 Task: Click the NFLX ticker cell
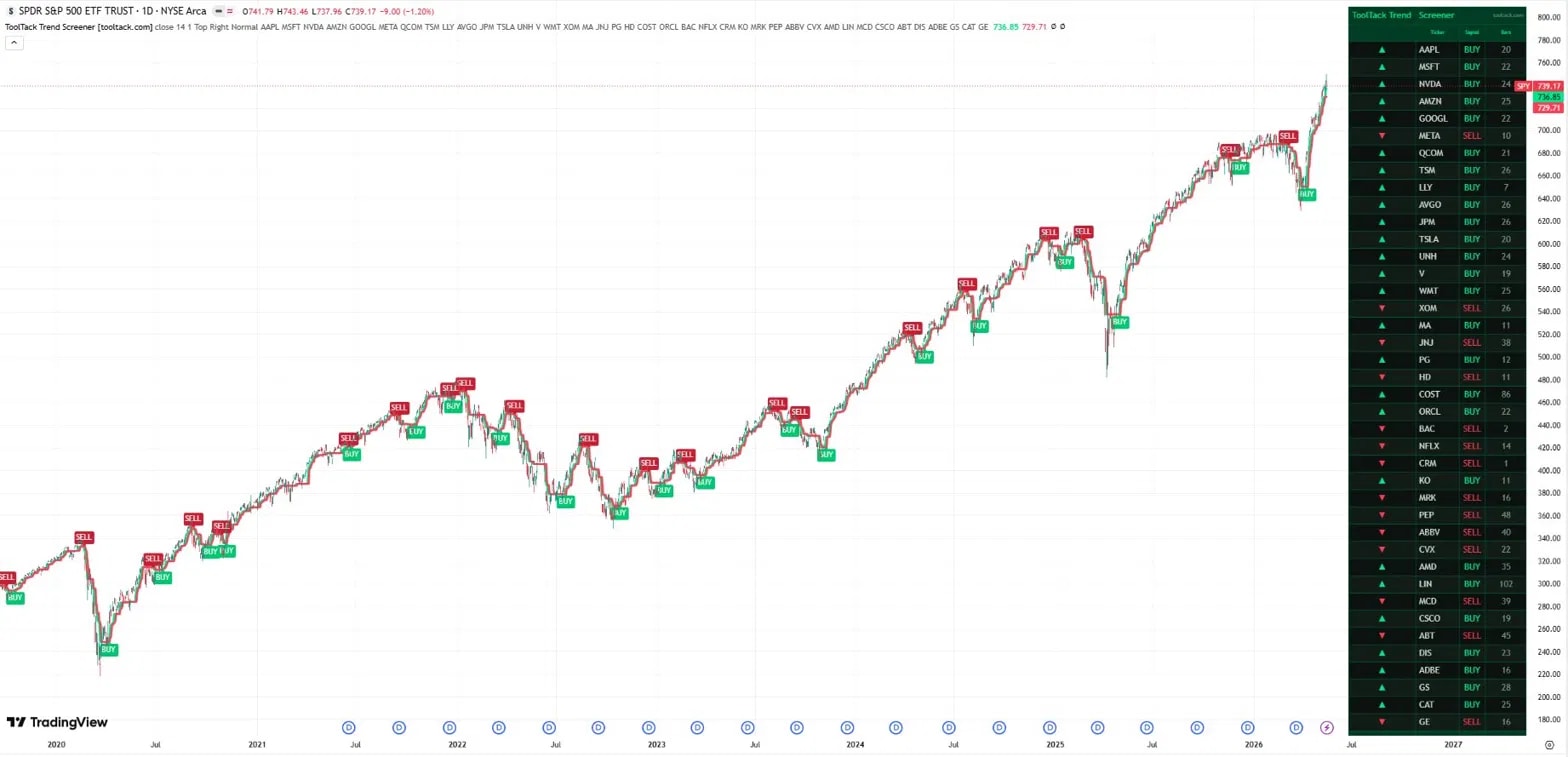[1430, 446]
